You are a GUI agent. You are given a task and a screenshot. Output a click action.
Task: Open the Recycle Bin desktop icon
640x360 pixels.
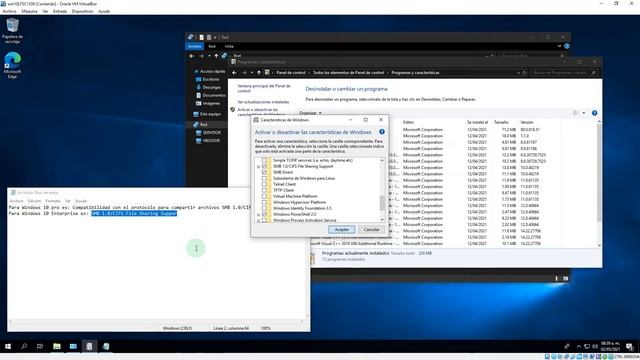[12, 30]
